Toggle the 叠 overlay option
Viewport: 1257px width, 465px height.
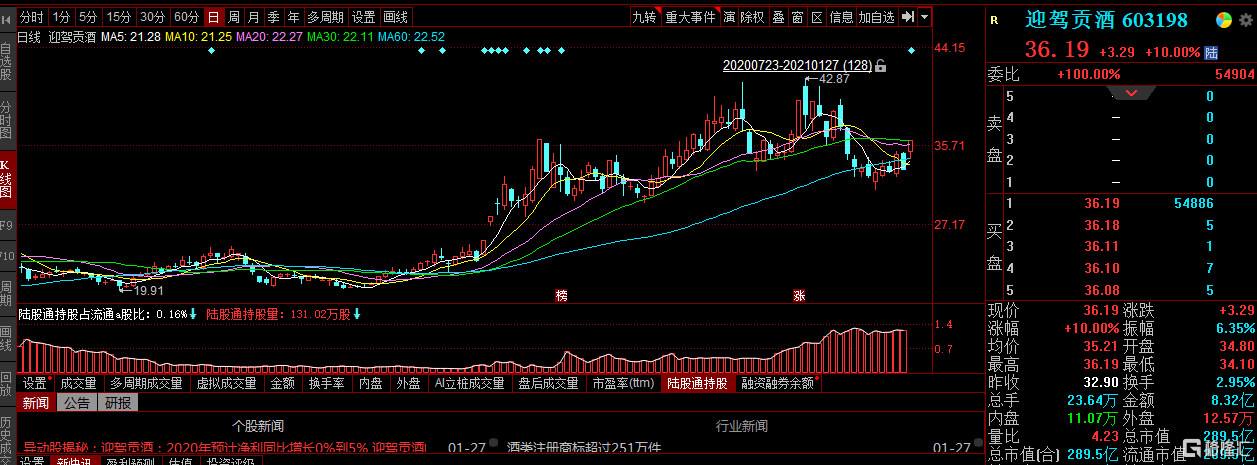(x=777, y=17)
